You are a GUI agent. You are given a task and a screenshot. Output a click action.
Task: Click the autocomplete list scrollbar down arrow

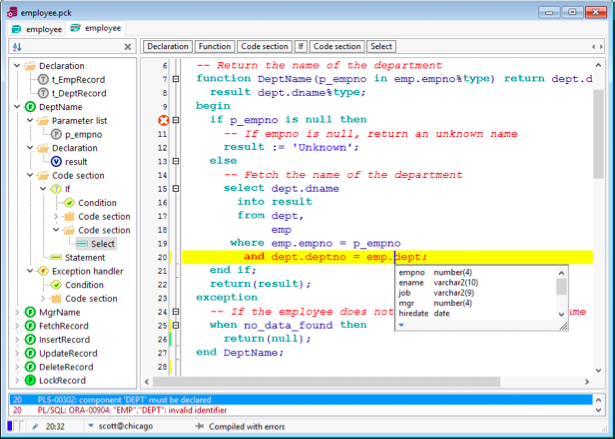coord(561,314)
